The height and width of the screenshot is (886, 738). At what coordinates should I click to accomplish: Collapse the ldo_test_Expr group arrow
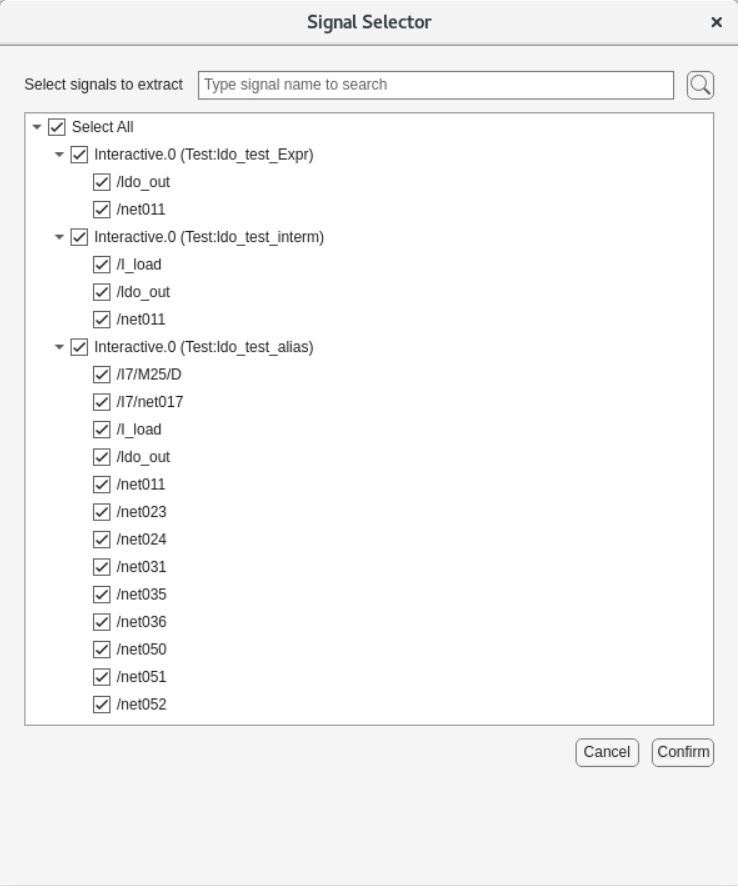59,155
